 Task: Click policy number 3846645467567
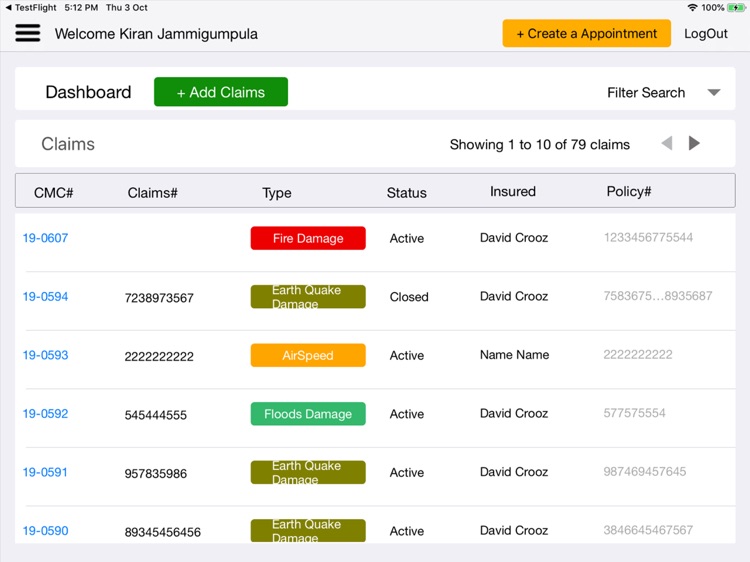point(648,530)
